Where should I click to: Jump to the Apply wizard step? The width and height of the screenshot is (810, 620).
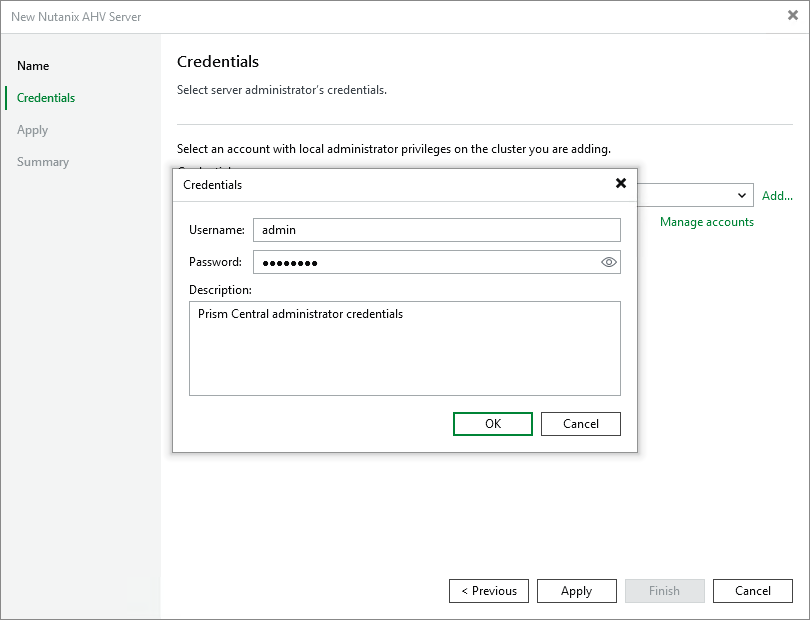tap(32, 129)
